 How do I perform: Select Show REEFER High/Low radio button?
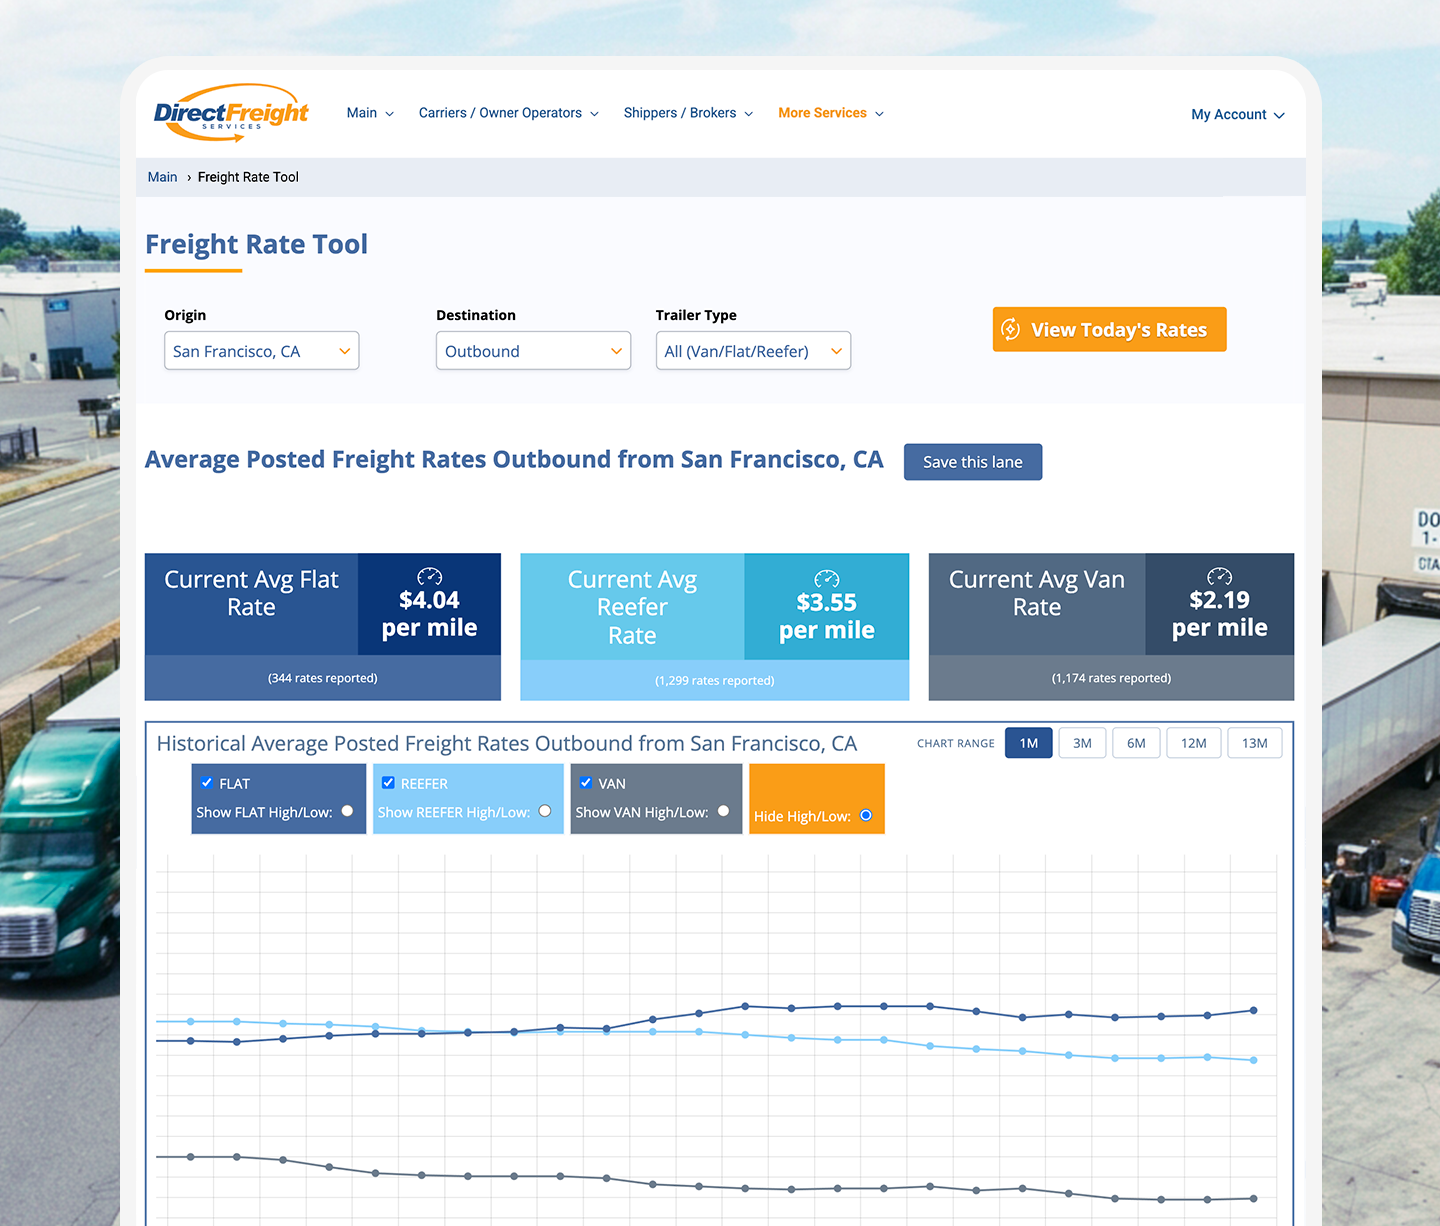[x=545, y=811]
